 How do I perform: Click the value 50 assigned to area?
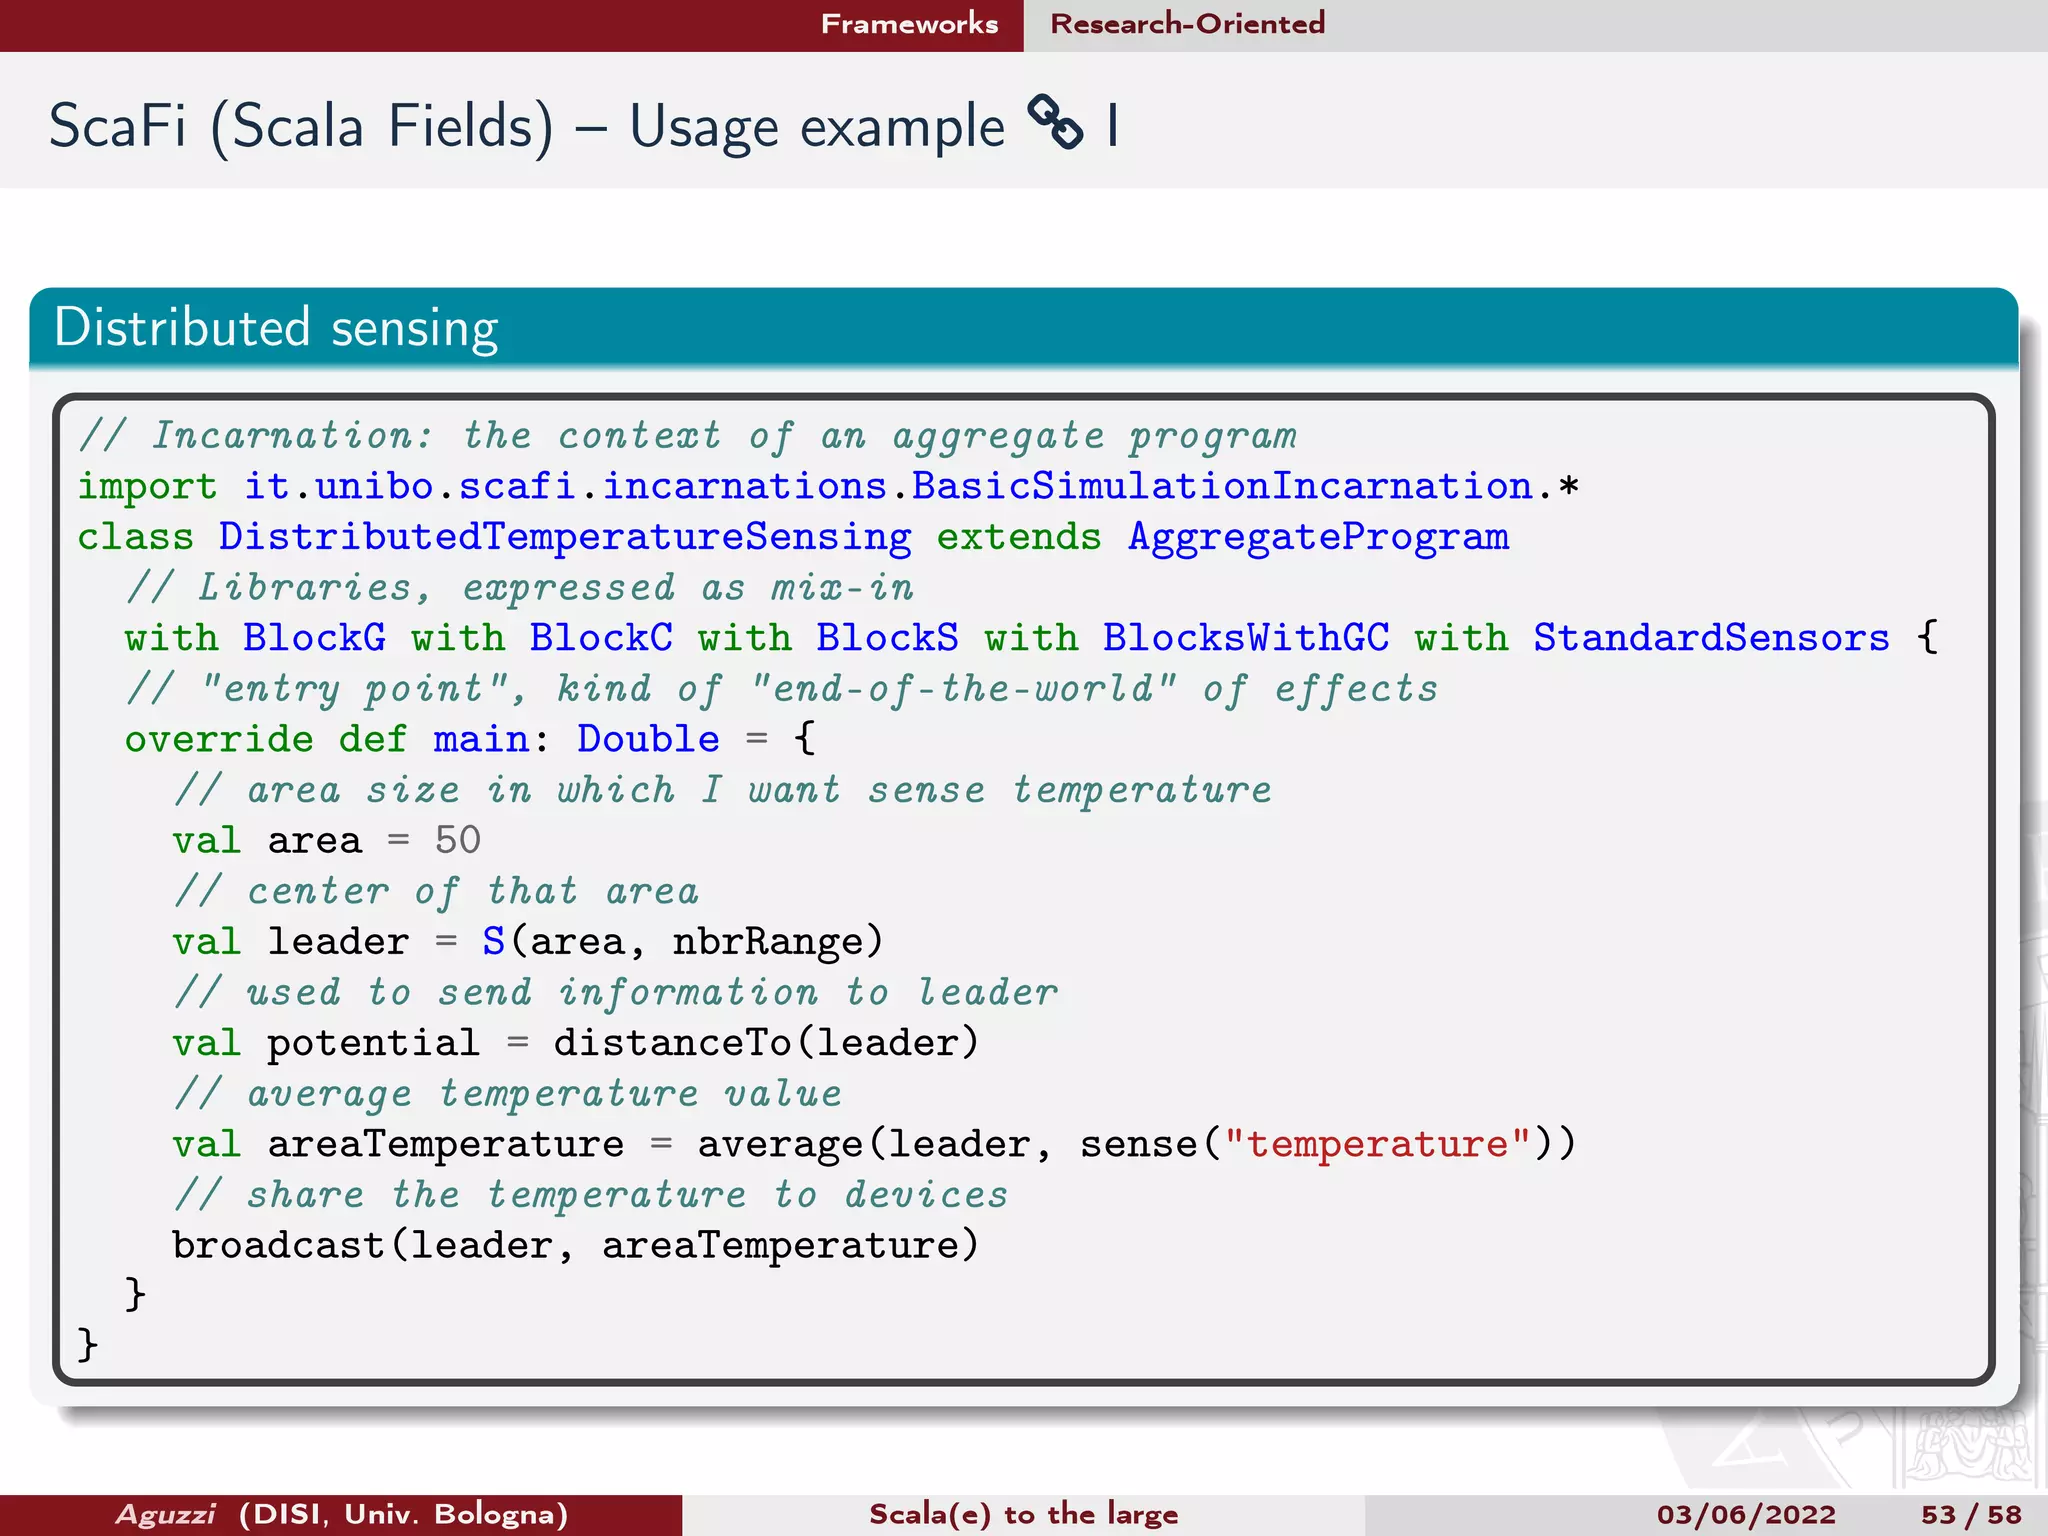458,840
